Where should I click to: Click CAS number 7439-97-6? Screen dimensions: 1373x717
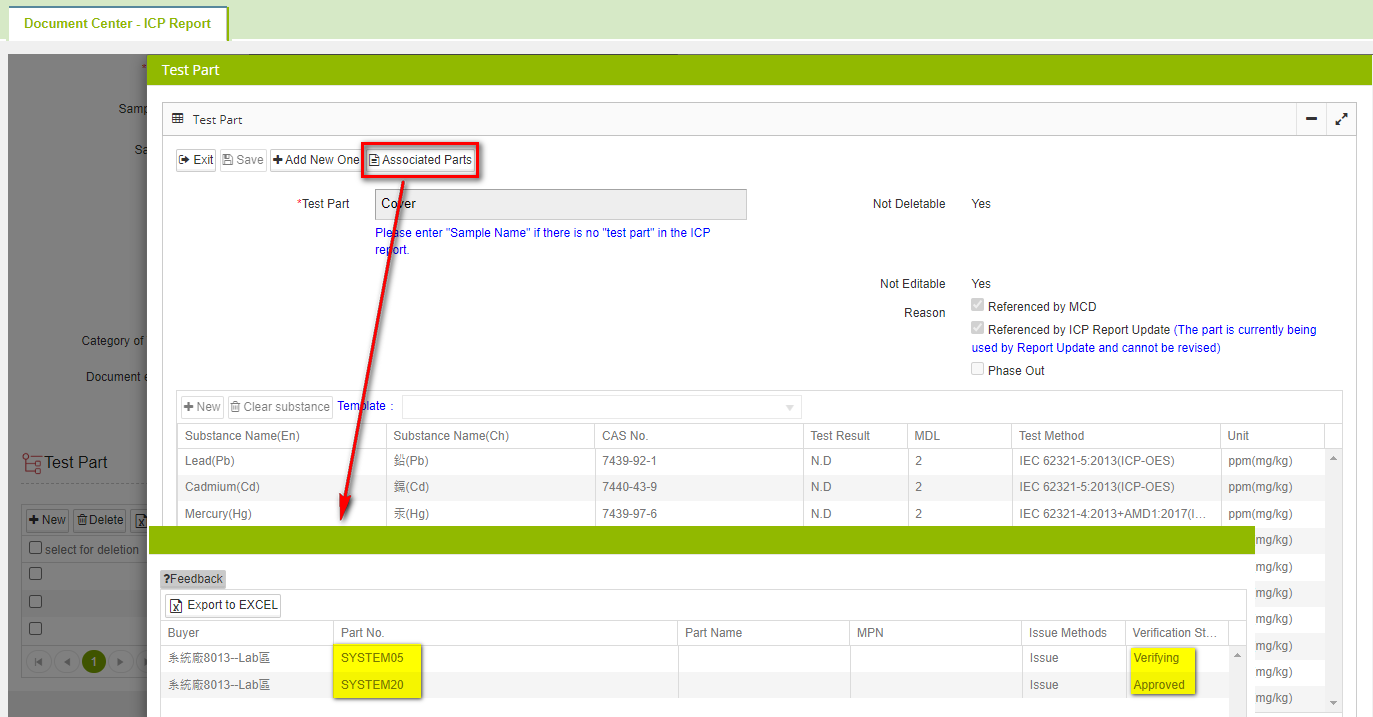click(x=630, y=514)
